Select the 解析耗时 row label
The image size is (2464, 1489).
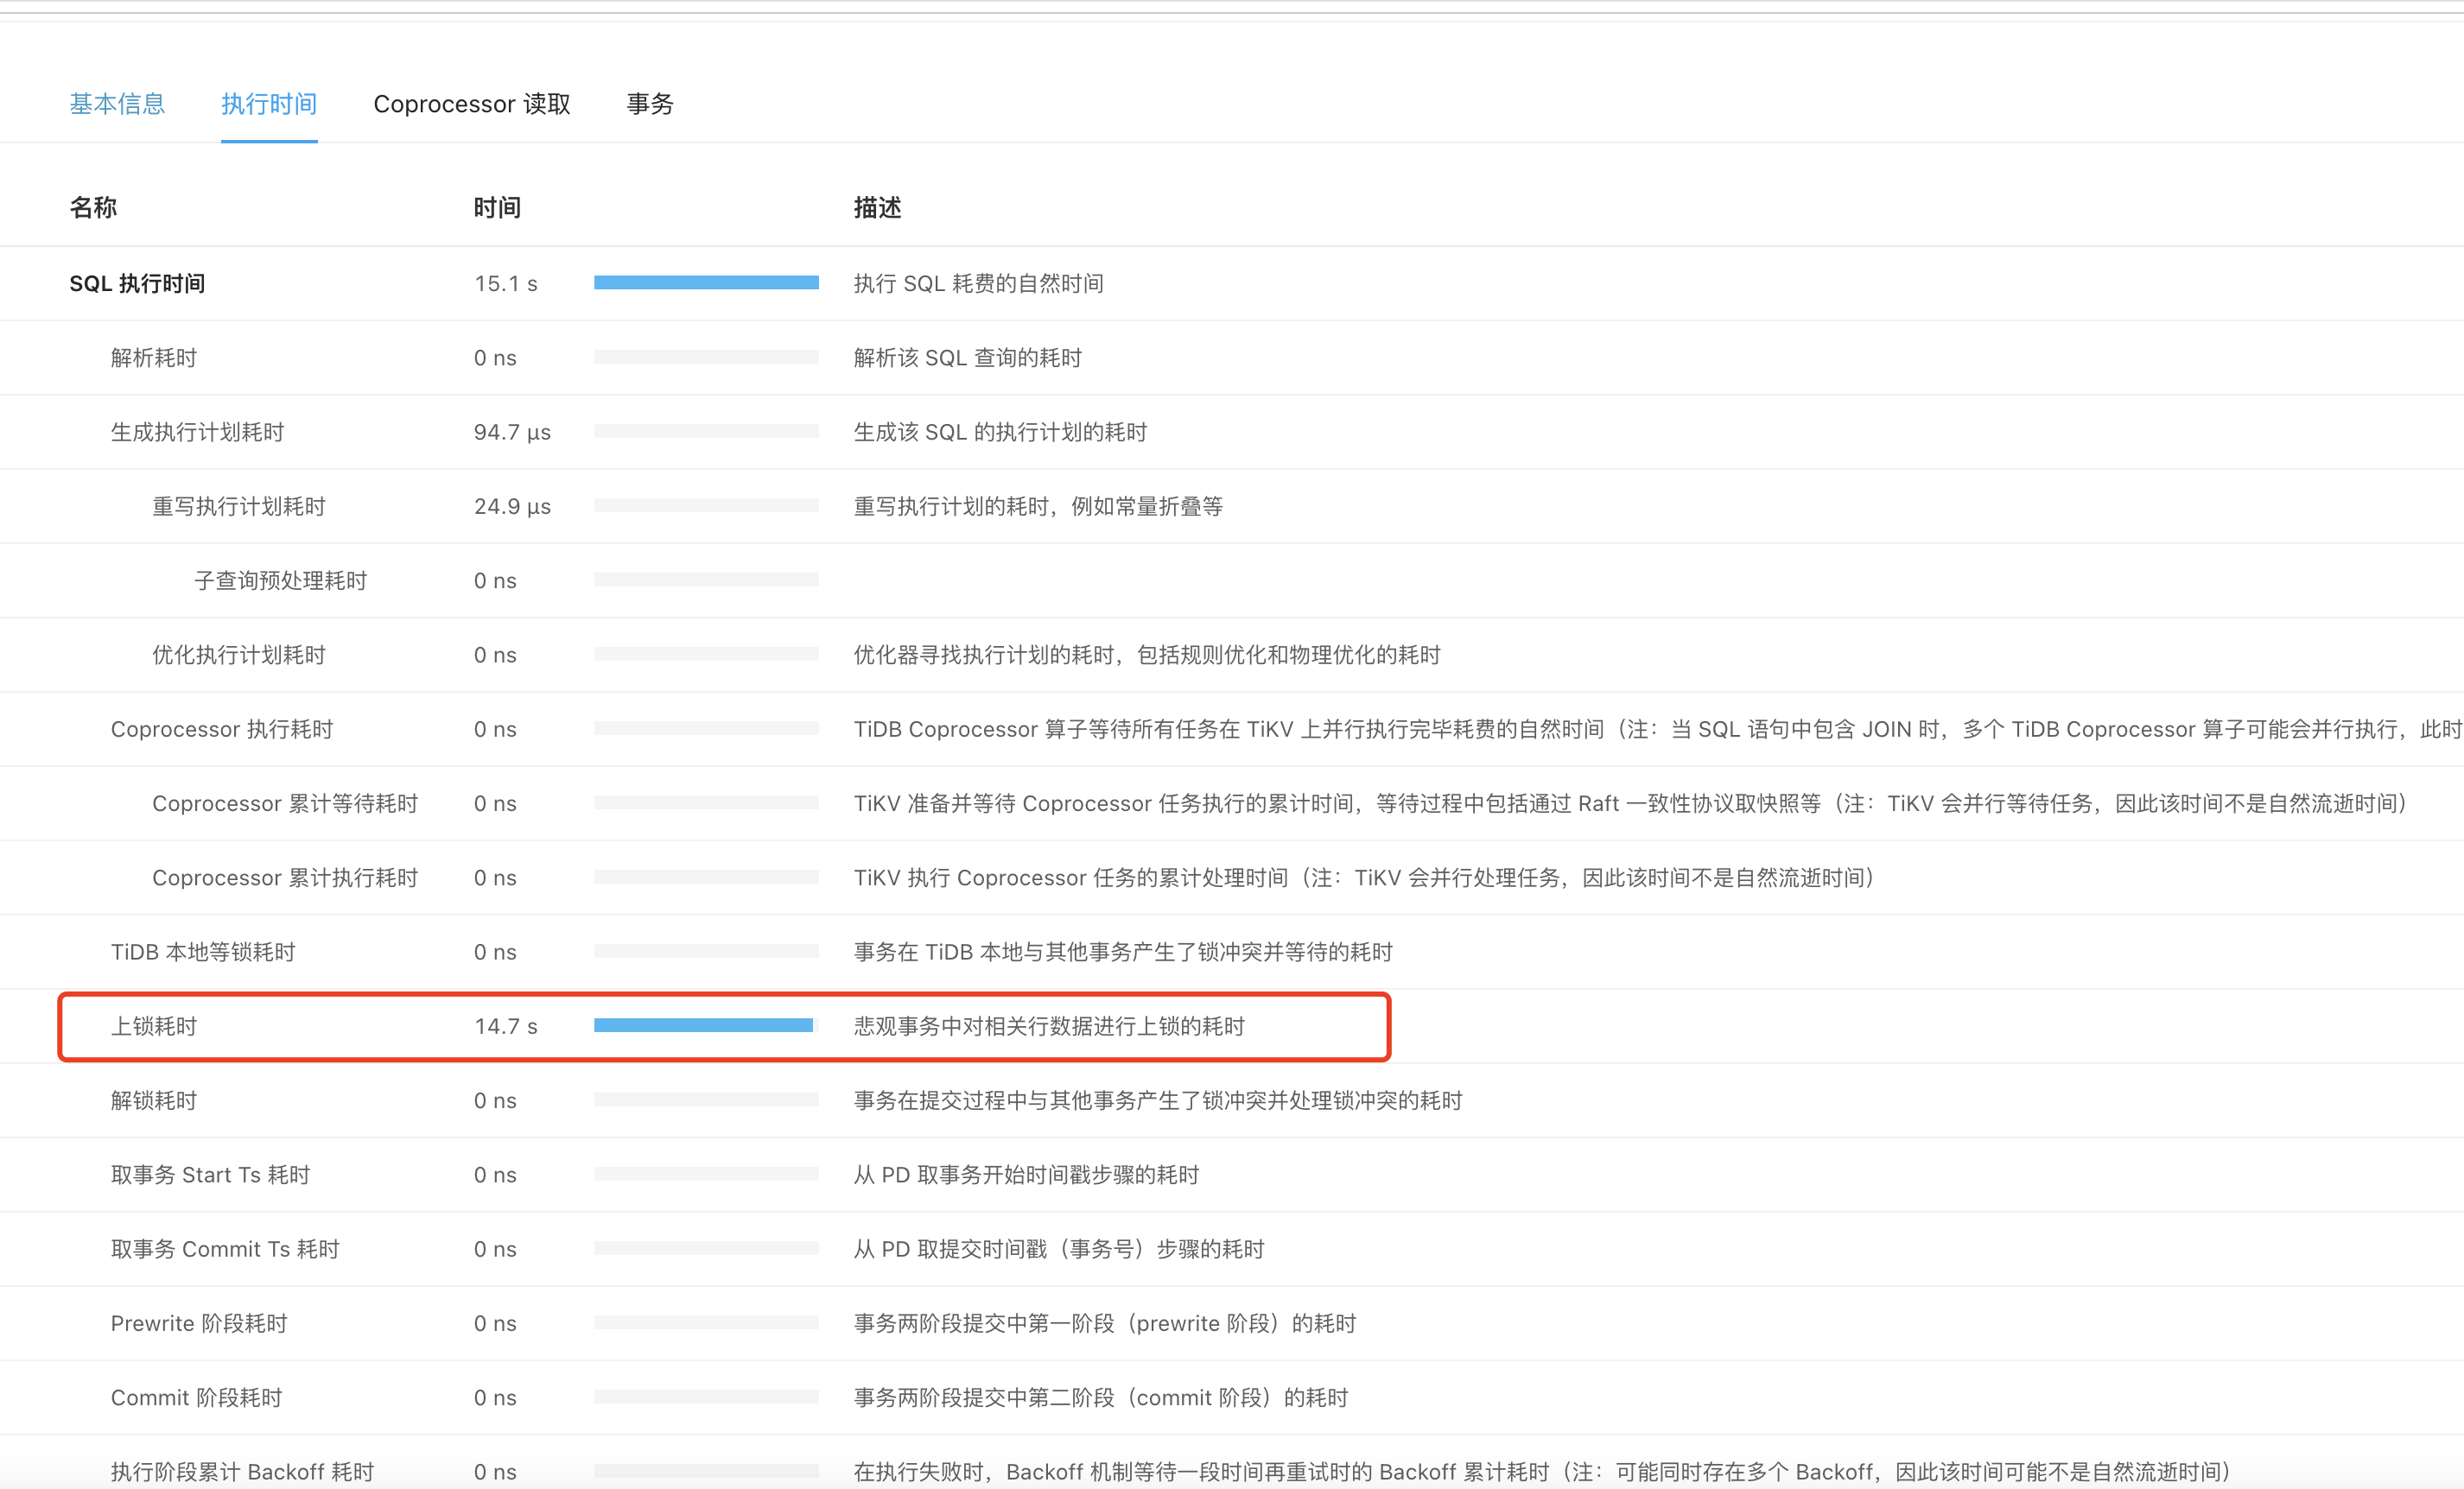click(154, 358)
